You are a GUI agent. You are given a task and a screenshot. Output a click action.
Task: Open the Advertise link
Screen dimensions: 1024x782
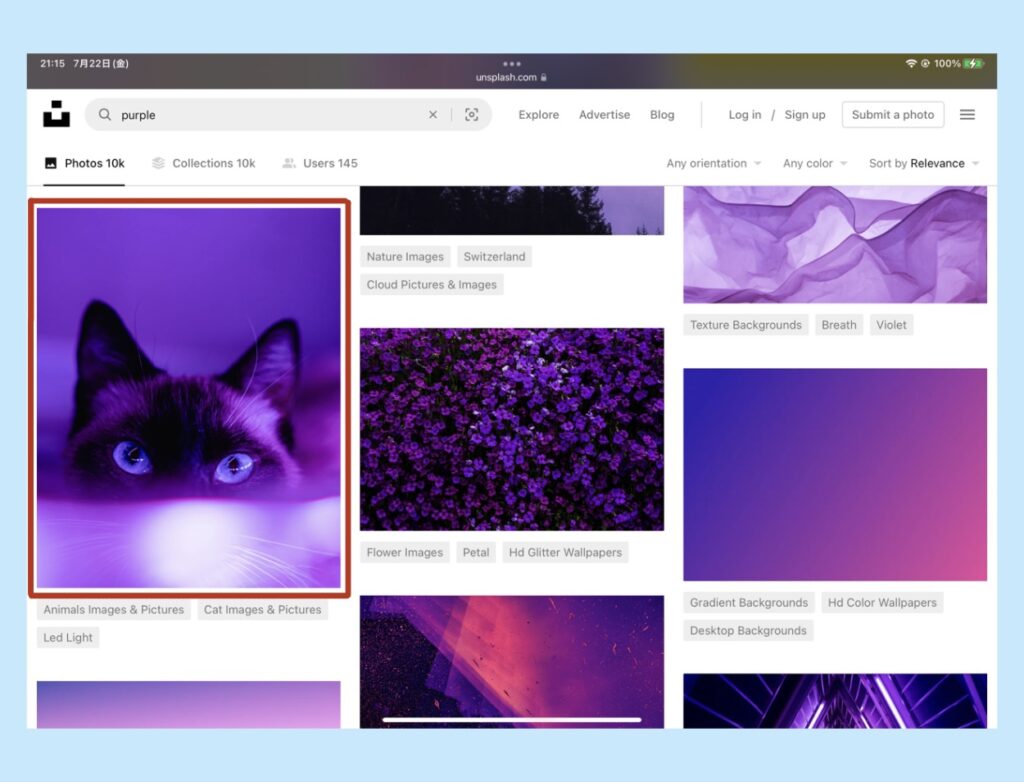pyautogui.click(x=605, y=115)
